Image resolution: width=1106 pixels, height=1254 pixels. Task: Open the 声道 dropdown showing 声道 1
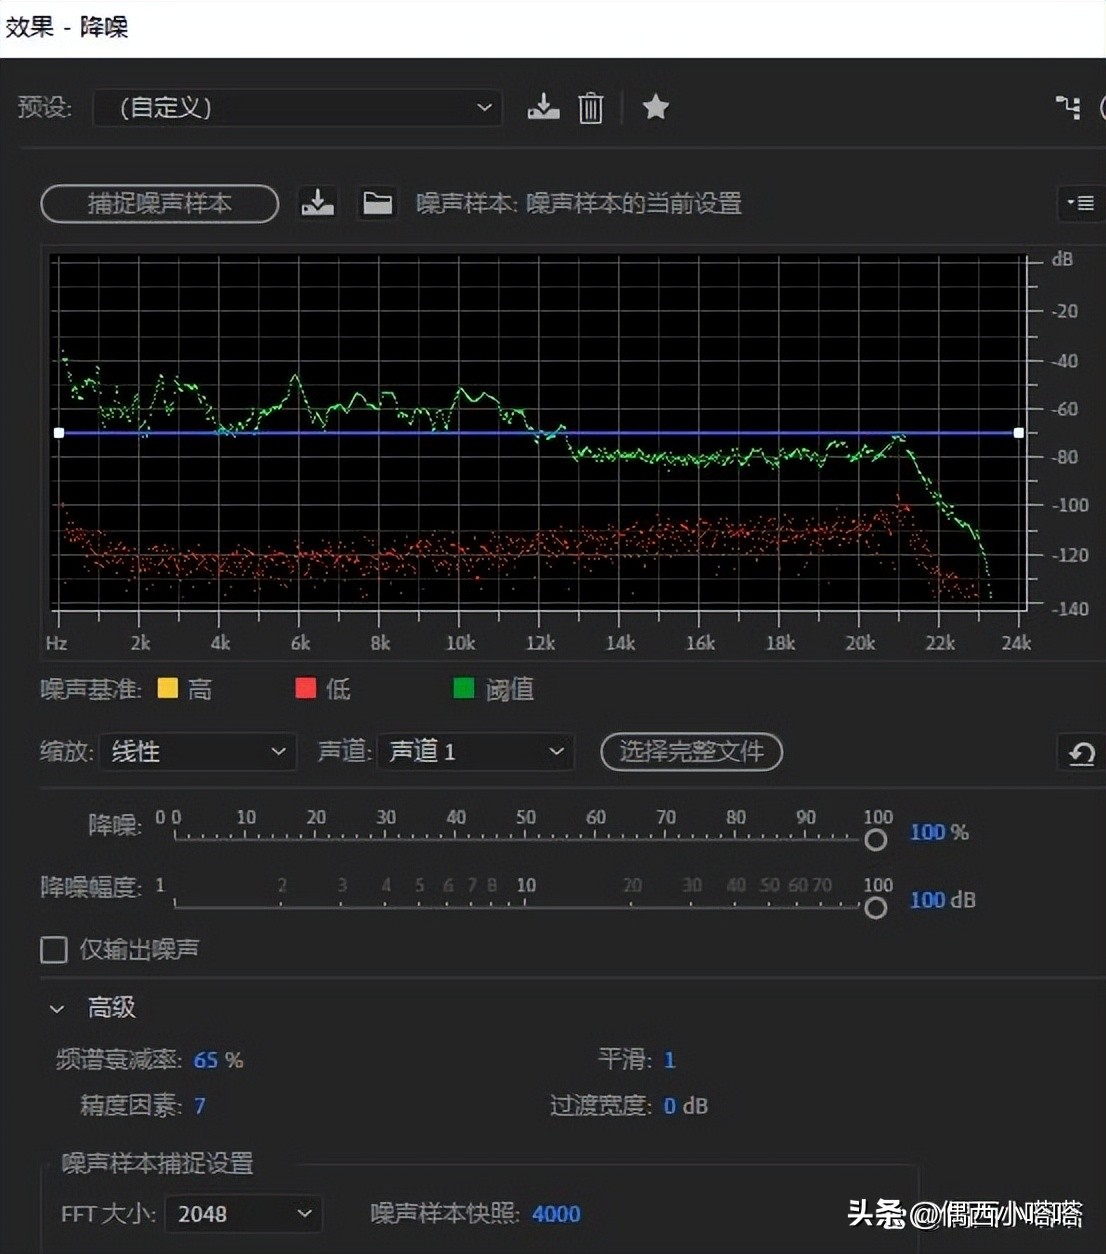point(475,752)
